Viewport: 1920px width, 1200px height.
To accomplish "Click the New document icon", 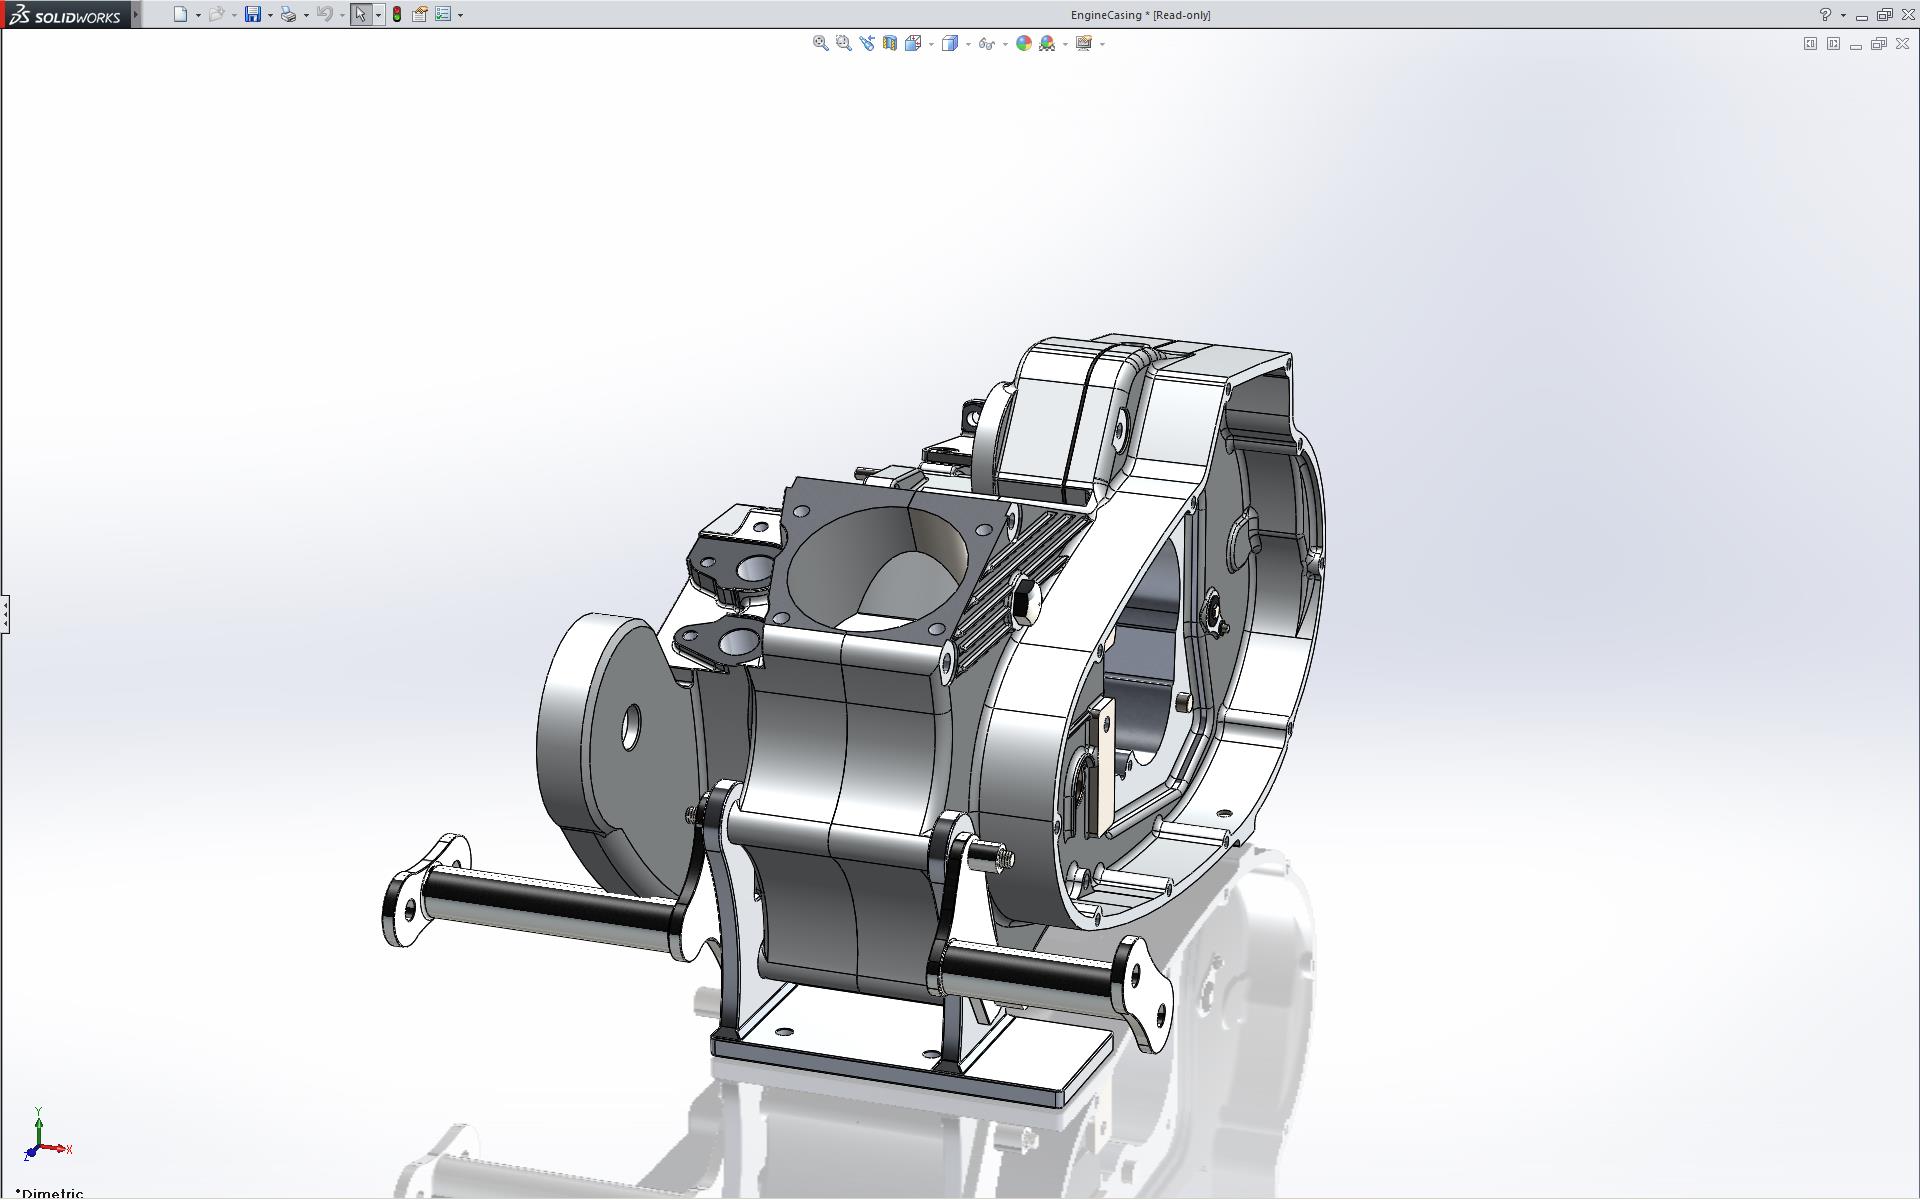I will point(180,14).
